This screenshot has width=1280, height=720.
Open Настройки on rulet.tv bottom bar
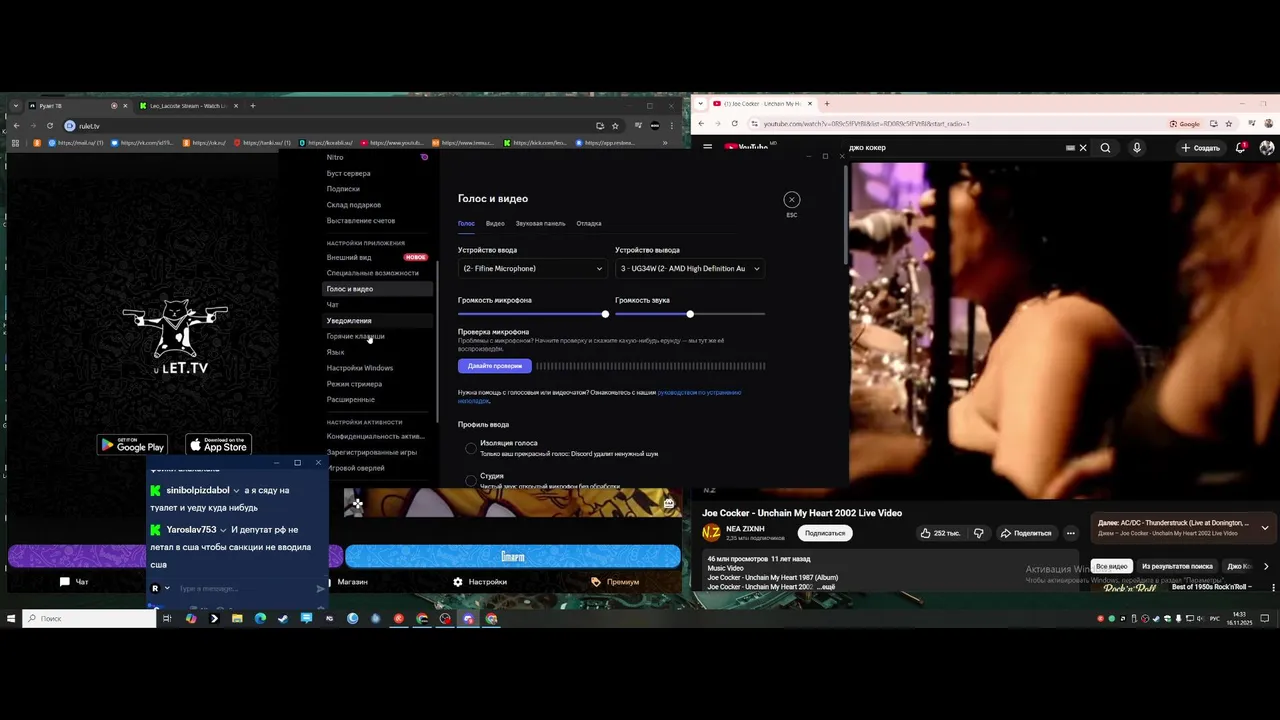(x=479, y=582)
